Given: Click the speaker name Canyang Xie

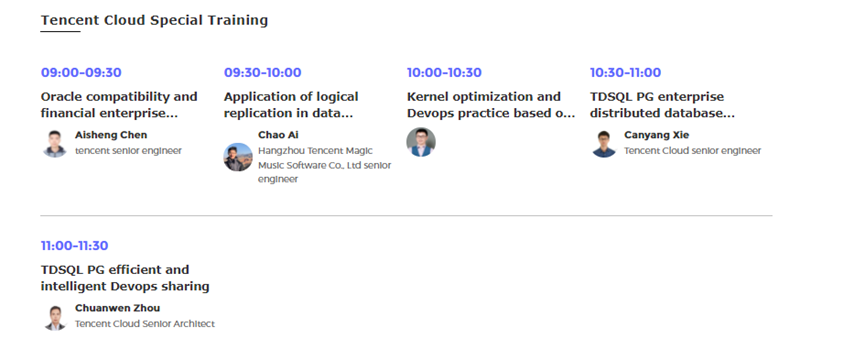Looking at the screenshot, I should point(656,135).
